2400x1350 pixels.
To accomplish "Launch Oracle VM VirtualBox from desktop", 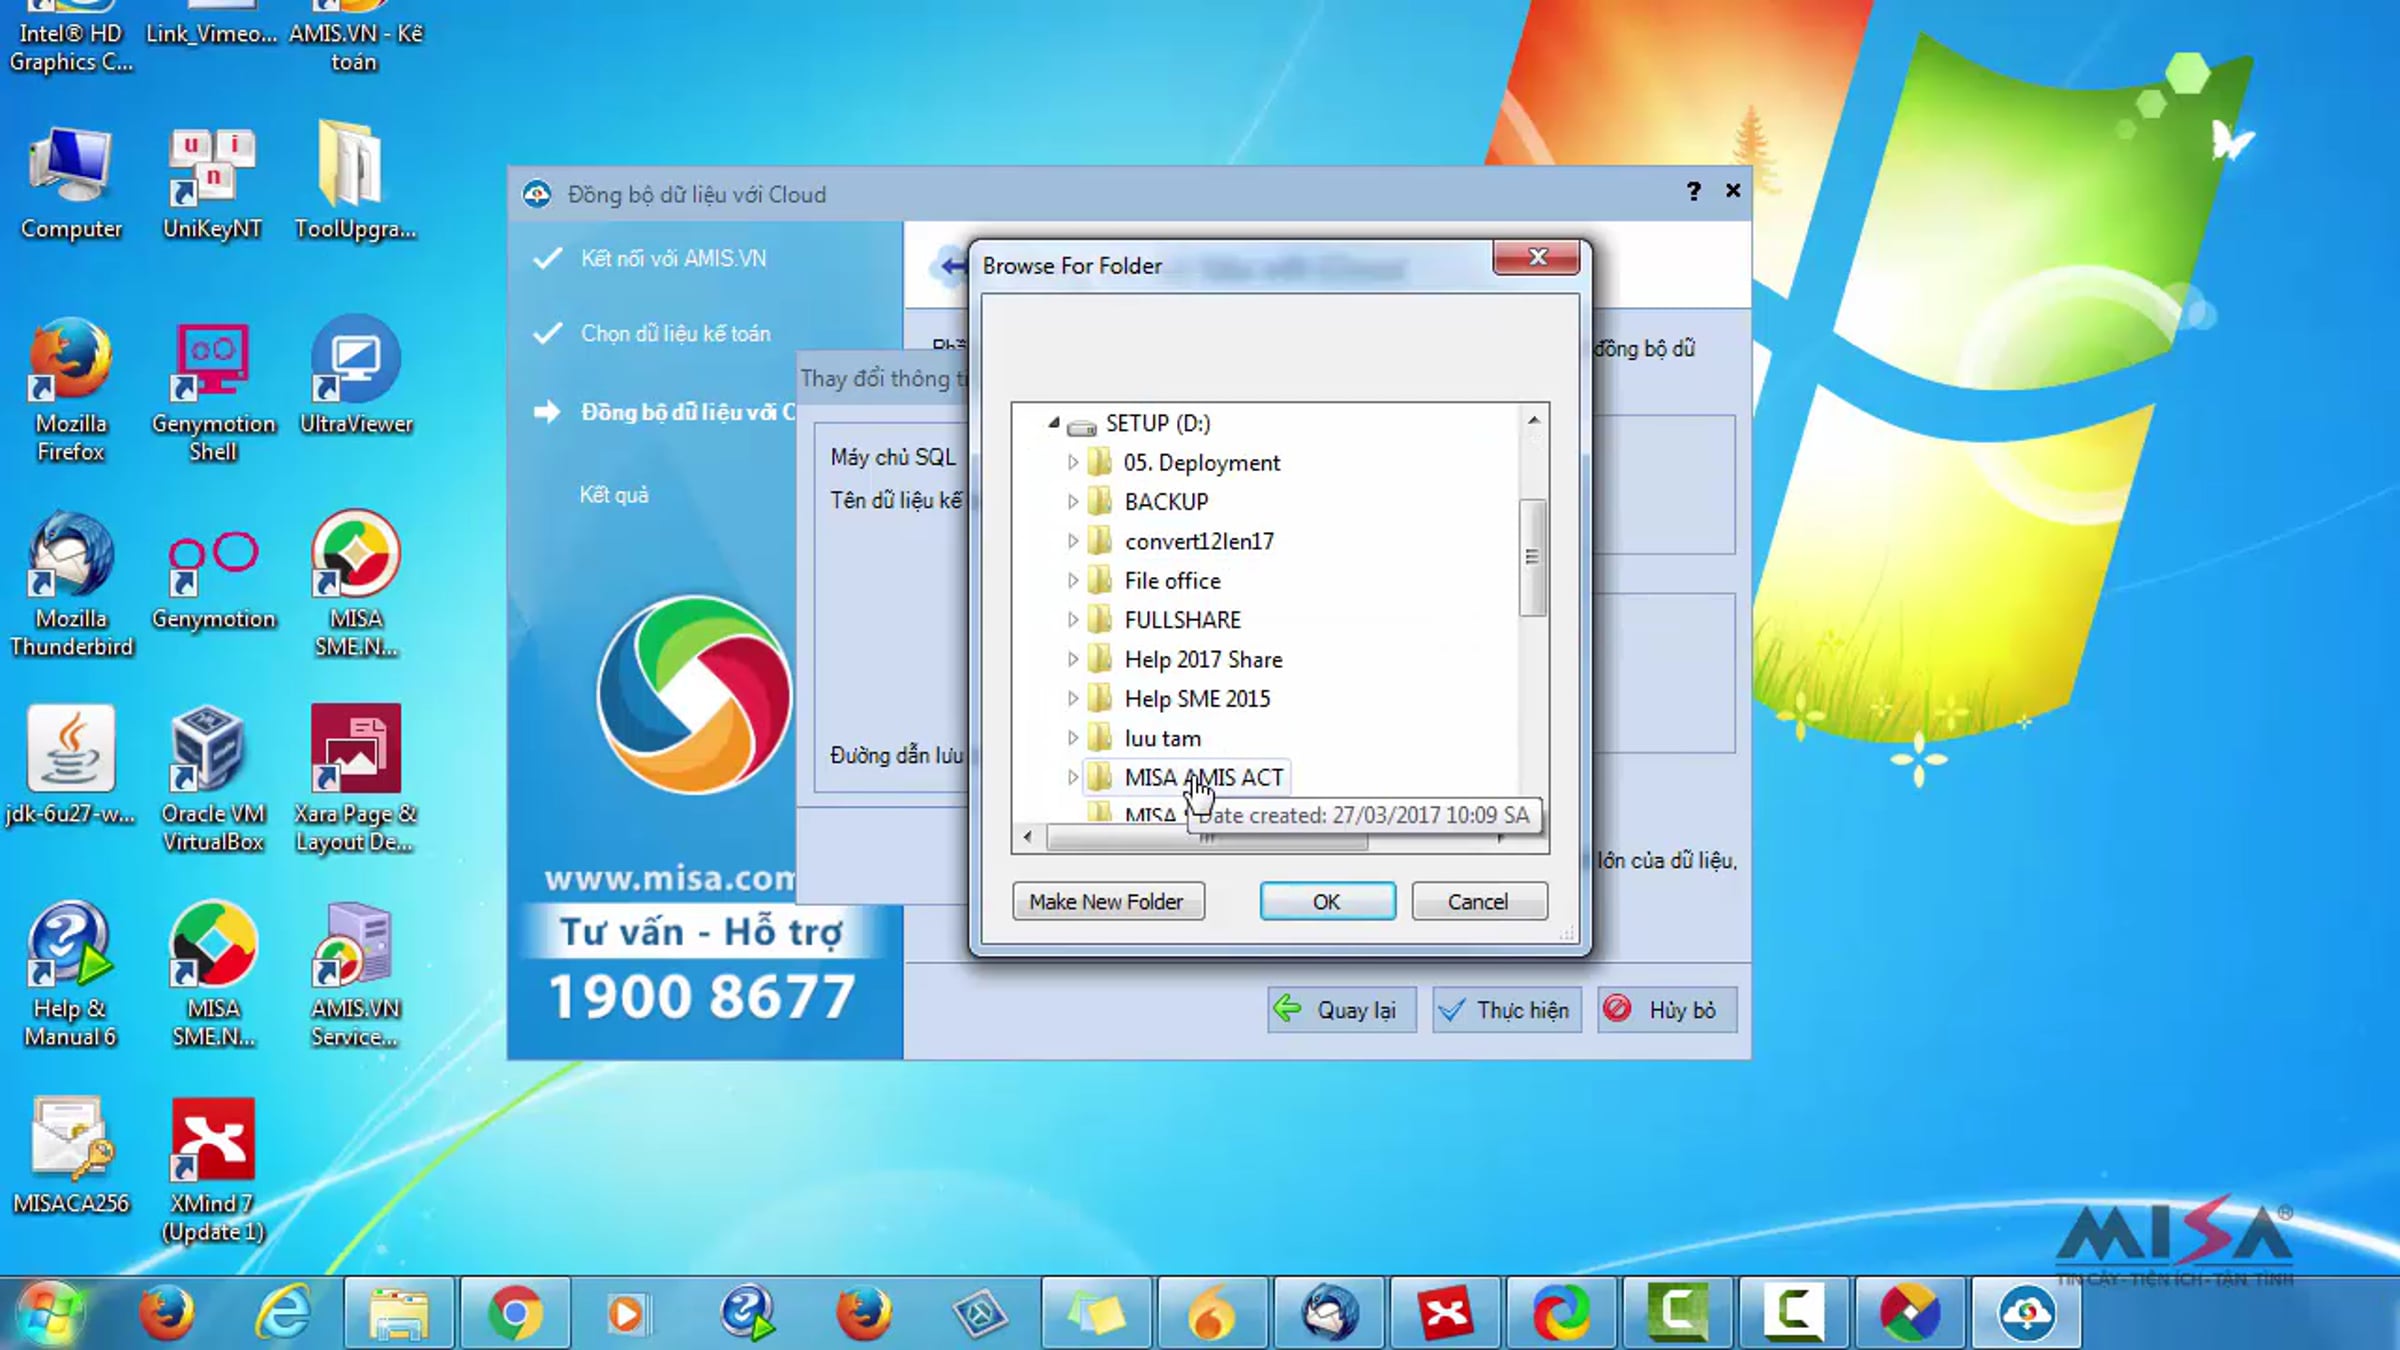I will point(212,780).
